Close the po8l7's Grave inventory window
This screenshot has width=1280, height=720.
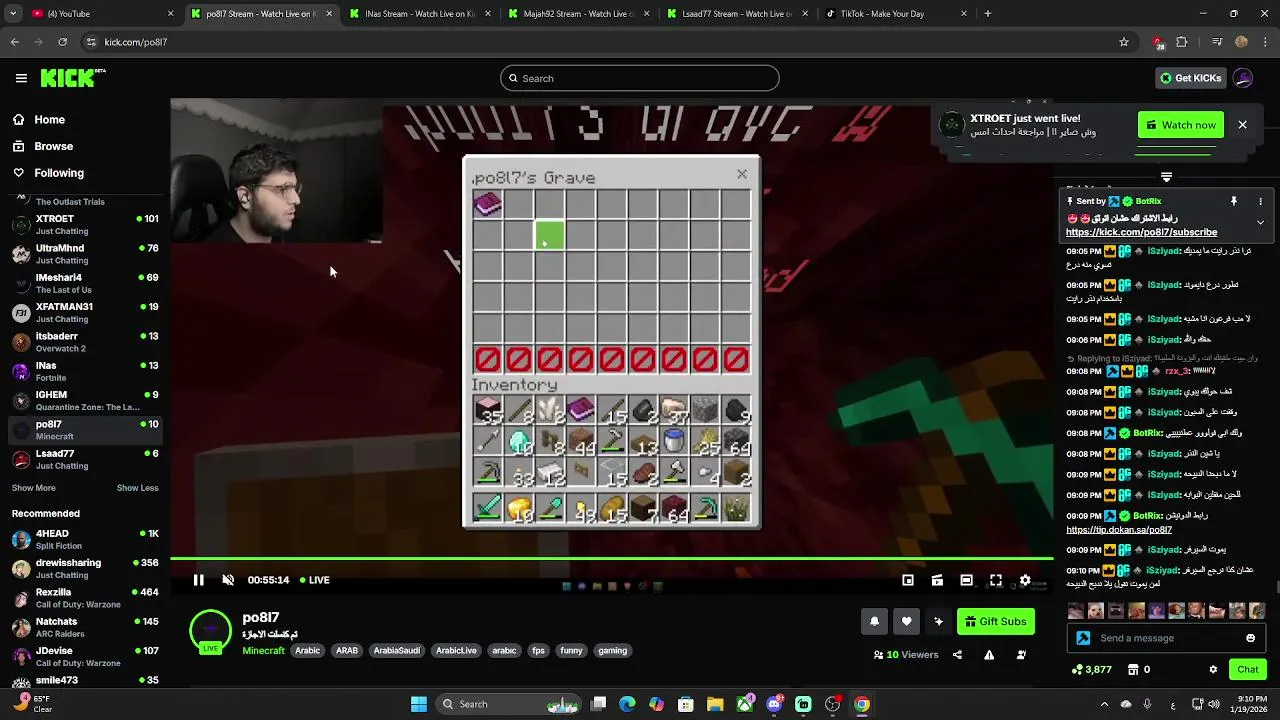pos(742,174)
